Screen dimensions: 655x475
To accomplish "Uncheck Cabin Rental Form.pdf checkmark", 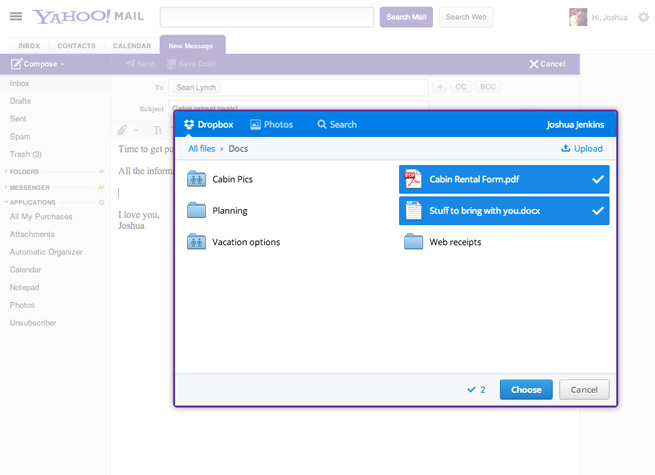I will 598,179.
